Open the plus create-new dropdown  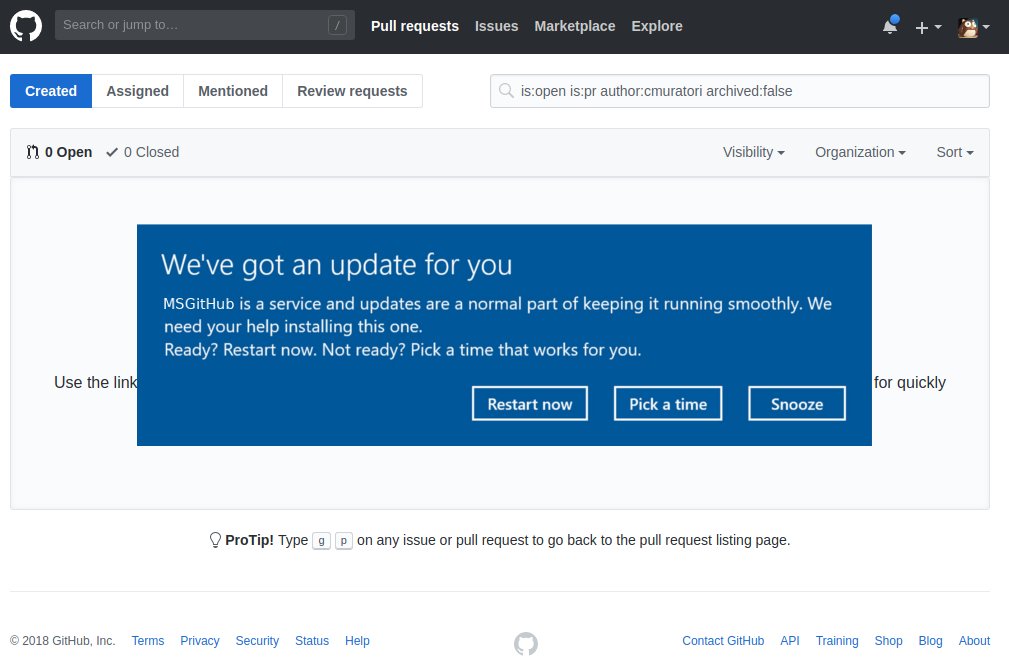click(x=928, y=27)
